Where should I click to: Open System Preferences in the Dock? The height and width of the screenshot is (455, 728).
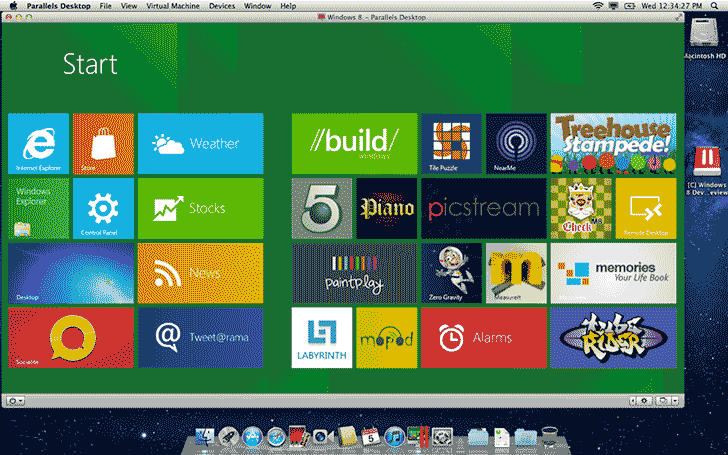coord(442,437)
